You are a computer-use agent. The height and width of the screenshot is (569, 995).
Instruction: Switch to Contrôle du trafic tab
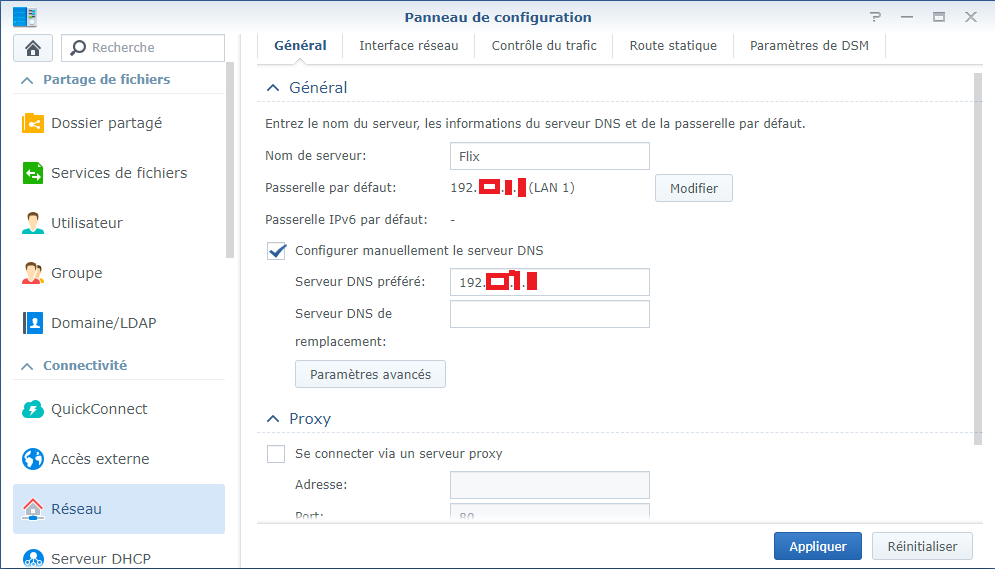click(544, 46)
